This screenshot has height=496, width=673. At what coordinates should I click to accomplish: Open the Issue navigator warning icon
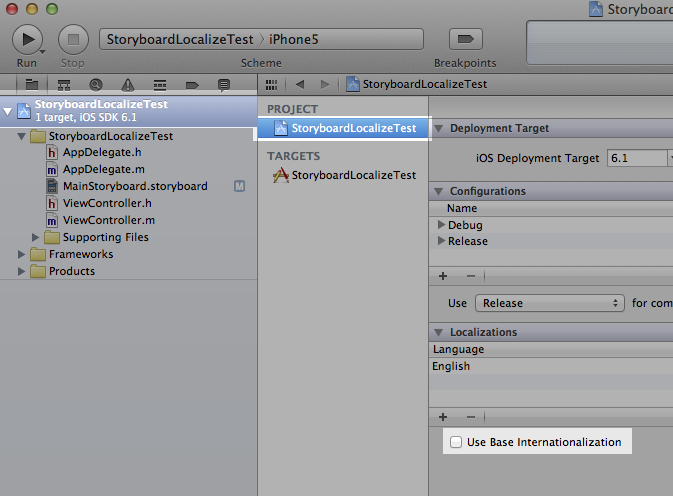pos(127,85)
